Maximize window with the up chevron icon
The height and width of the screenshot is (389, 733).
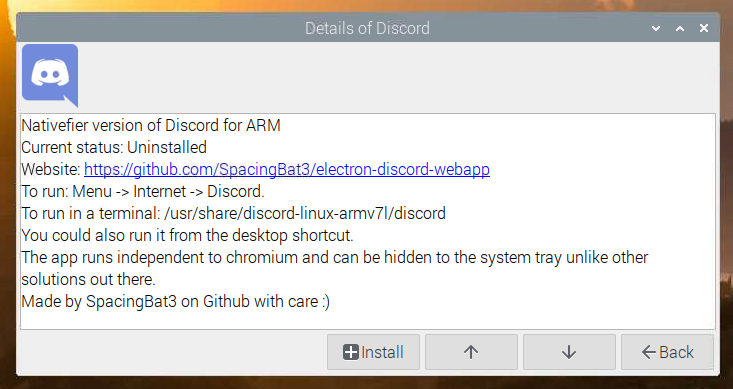(680, 29)
